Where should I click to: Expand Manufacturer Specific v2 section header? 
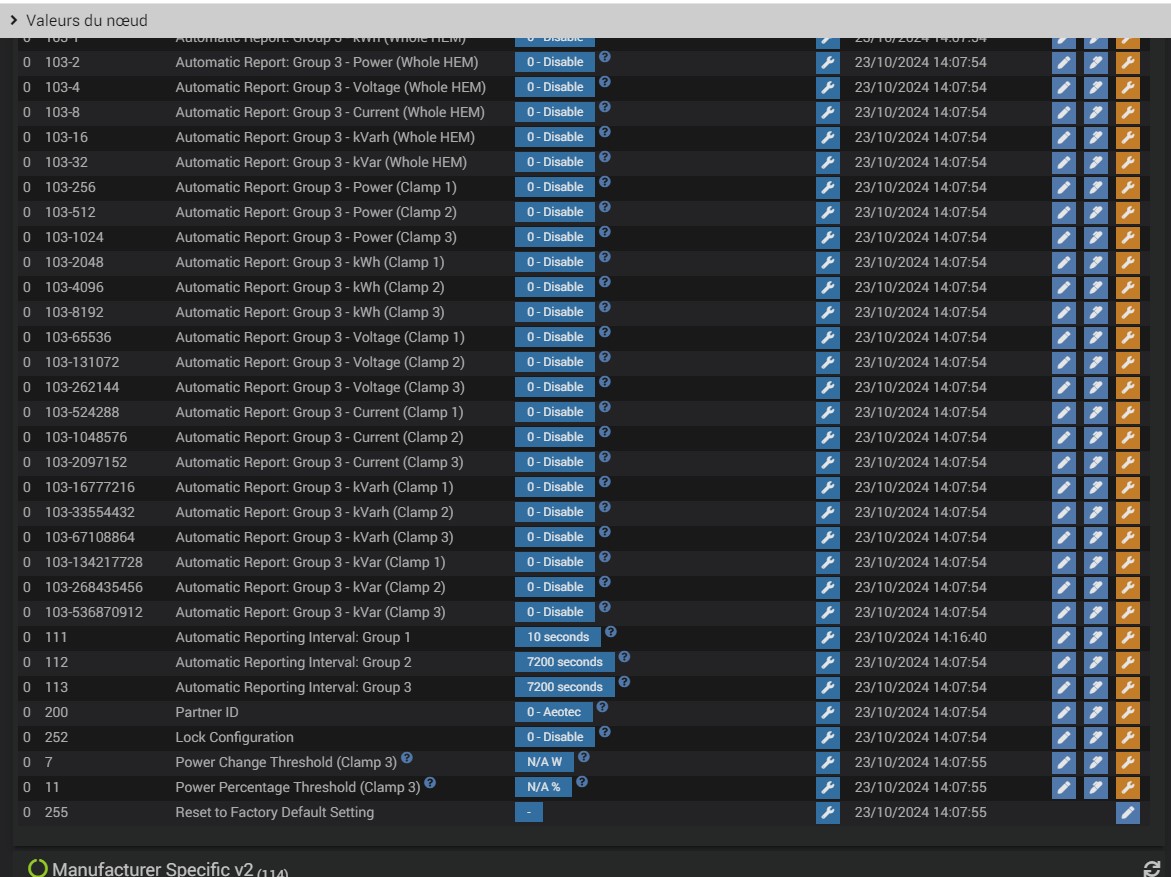[x=152, y=869]
